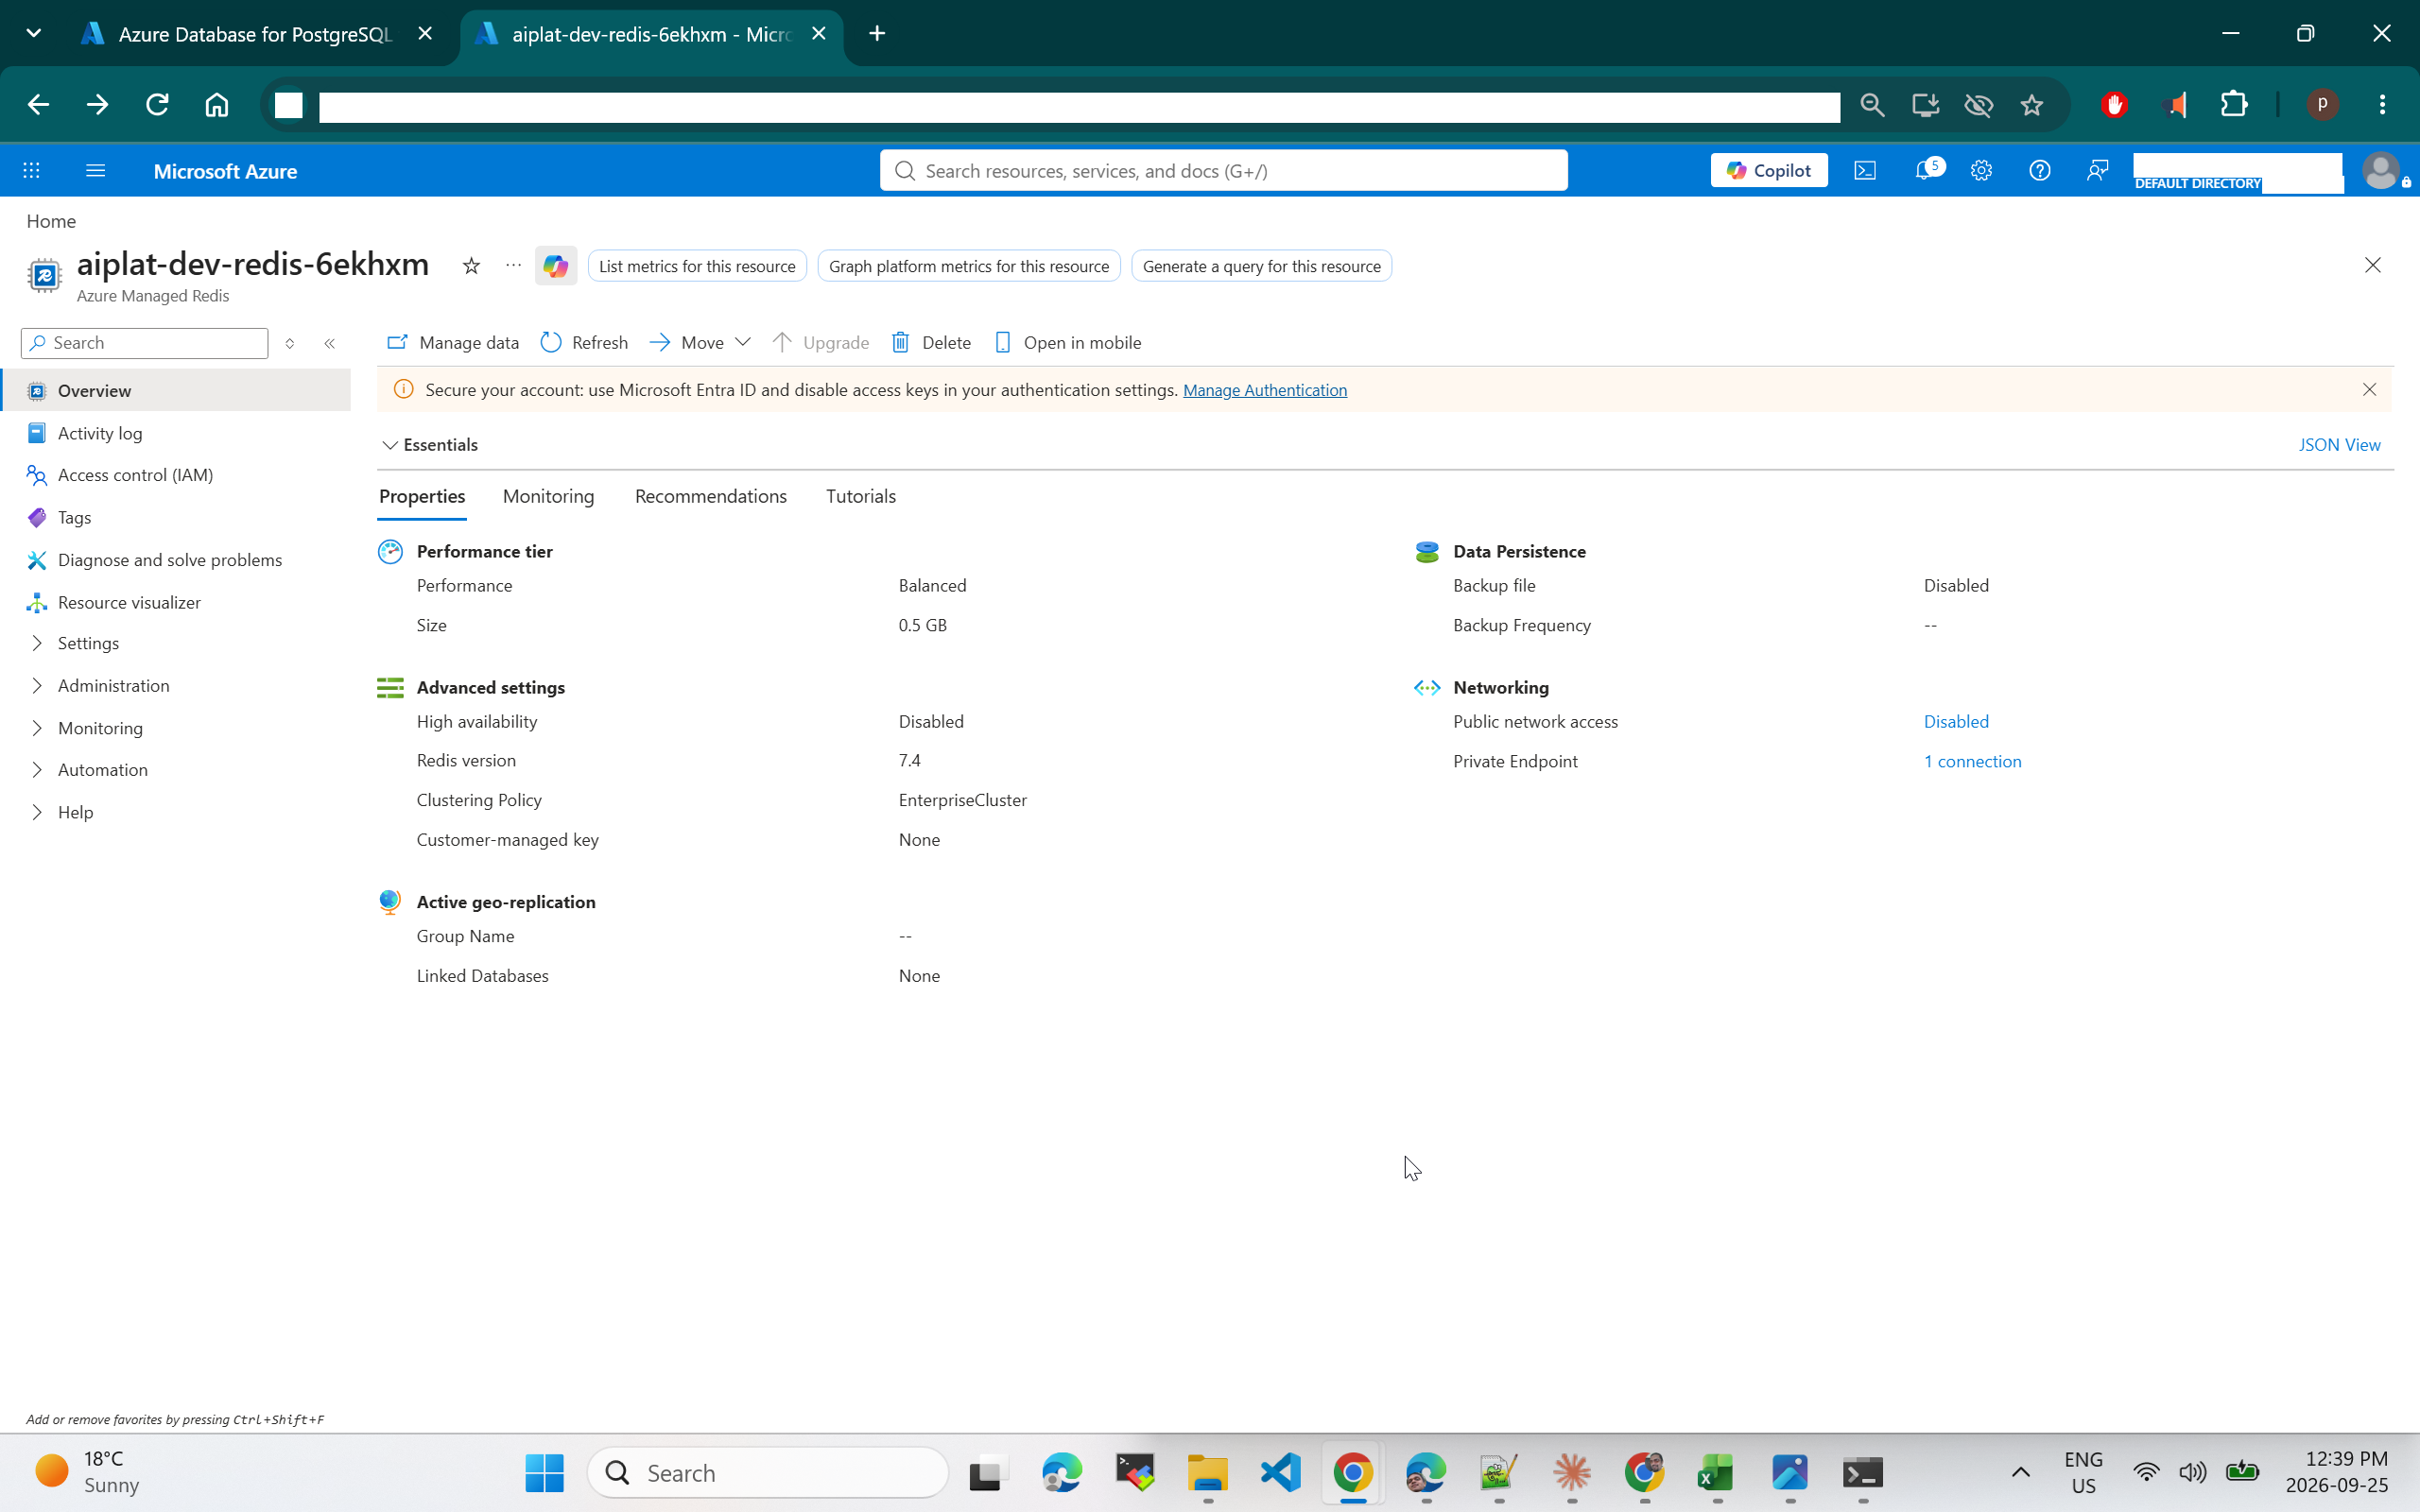Dismiss the security warning banner
The height and width of the screenshot is (1512, 2420).
pos(2369,390)
